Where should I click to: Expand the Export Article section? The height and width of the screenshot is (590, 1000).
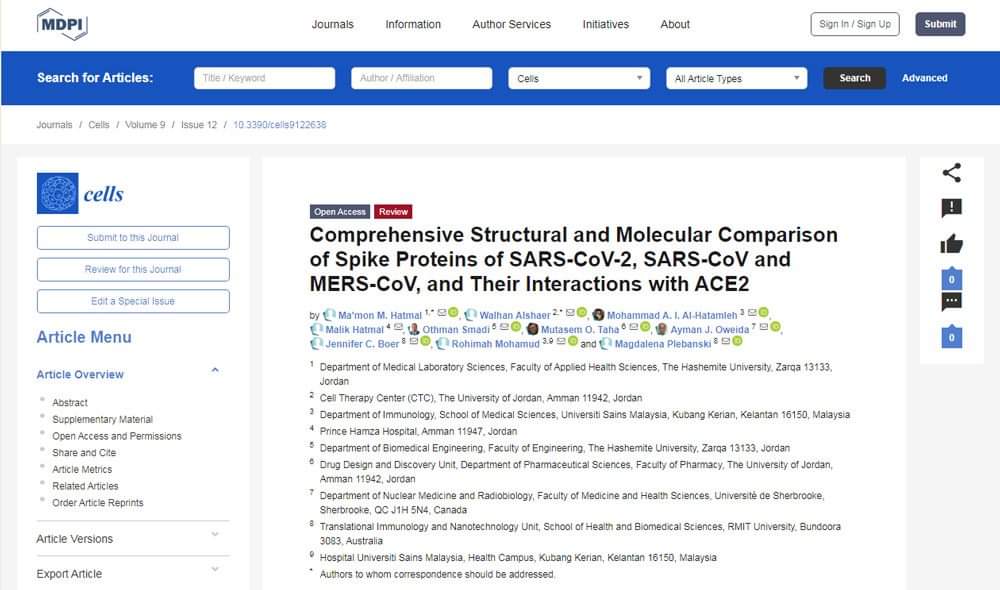[215, 572]
